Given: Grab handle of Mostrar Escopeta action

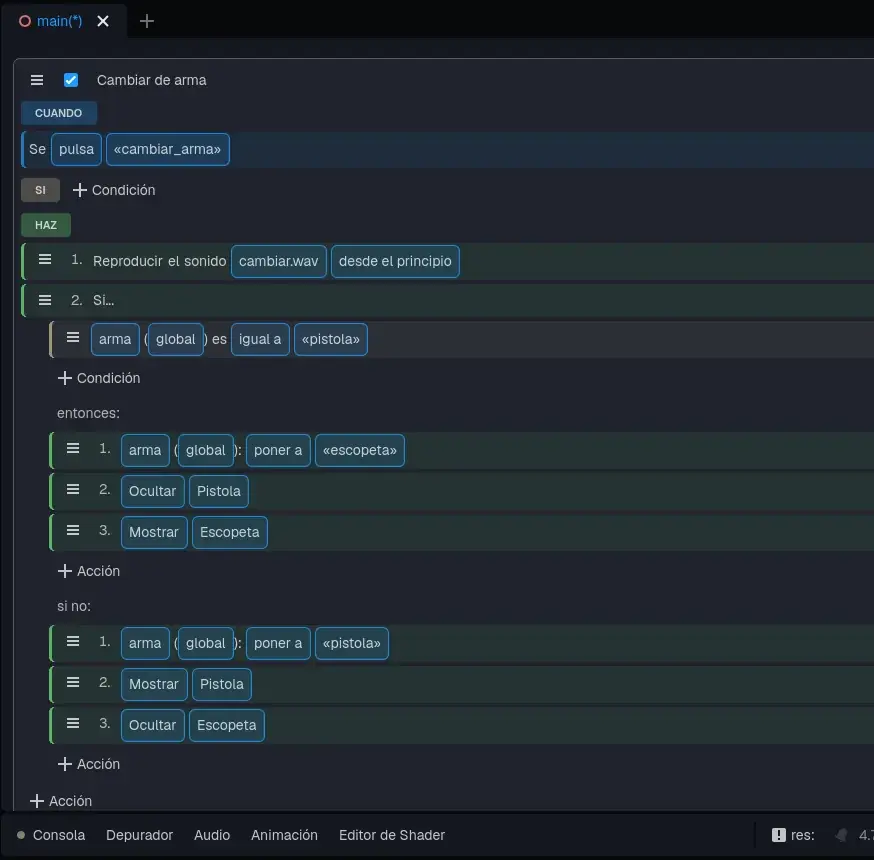Looking at the screenshot, I should (x=73, y=531).
